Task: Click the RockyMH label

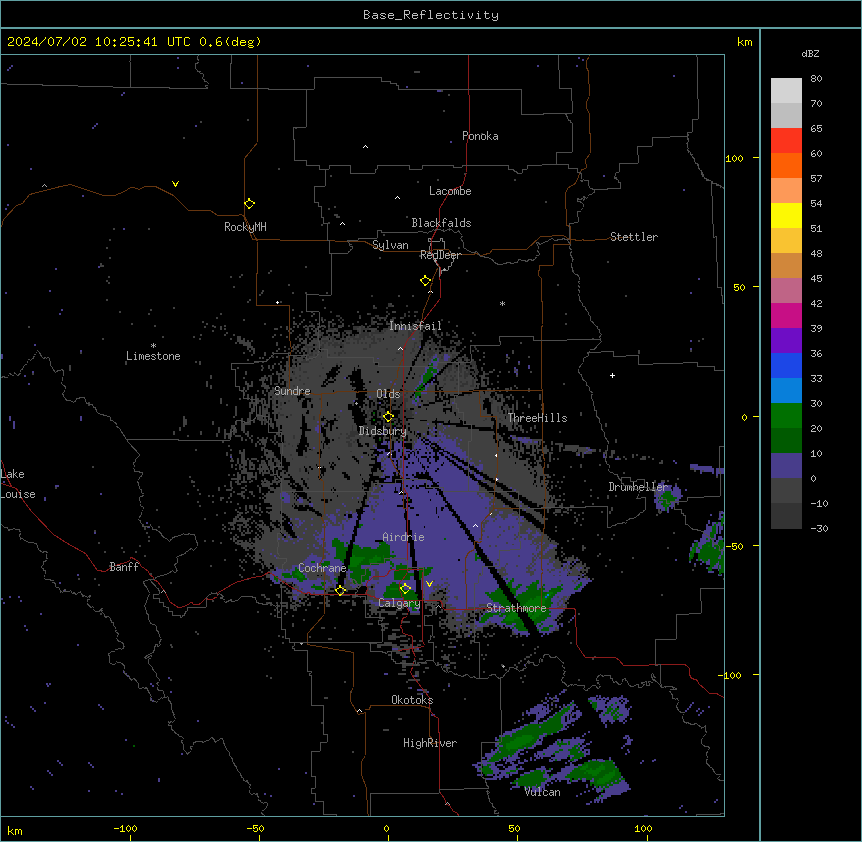Action: pyautogui.click(x=245, y=227)
